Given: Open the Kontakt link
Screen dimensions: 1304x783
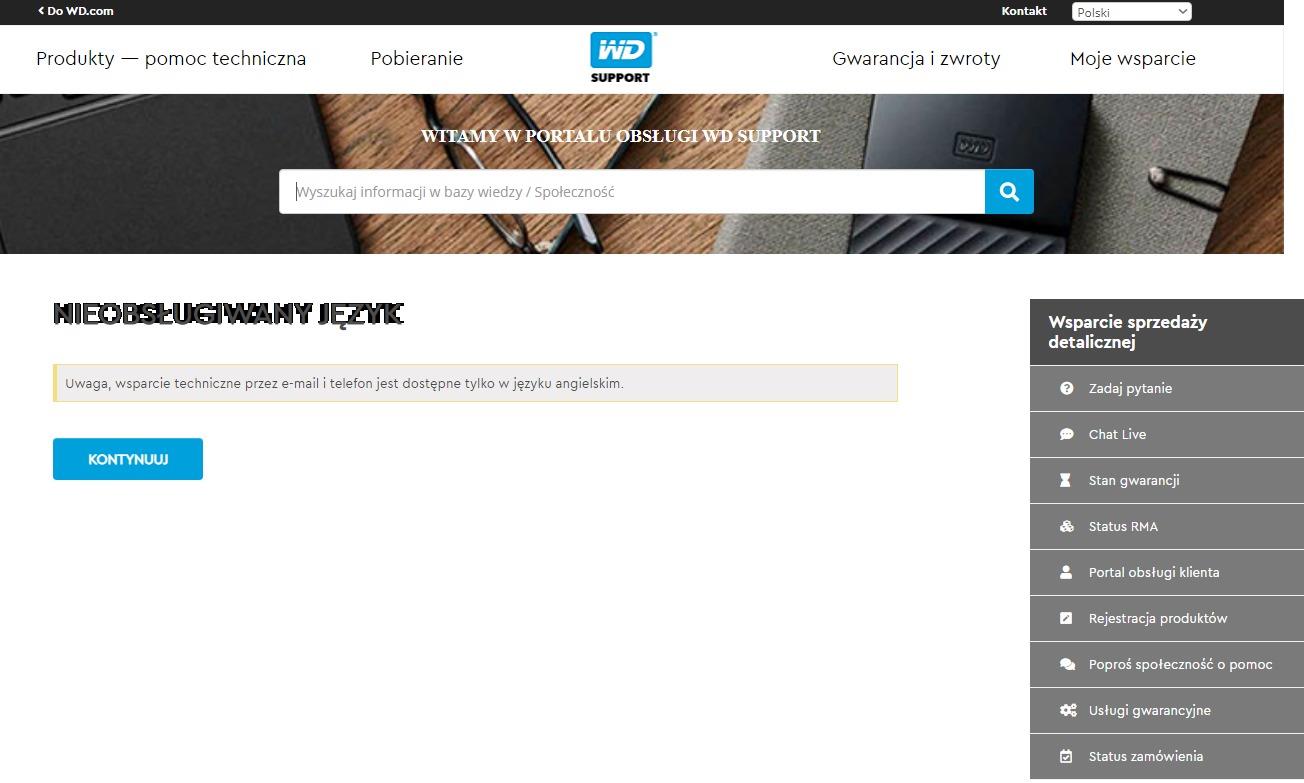Looking at the screenshot, I should coord(1024,11).
